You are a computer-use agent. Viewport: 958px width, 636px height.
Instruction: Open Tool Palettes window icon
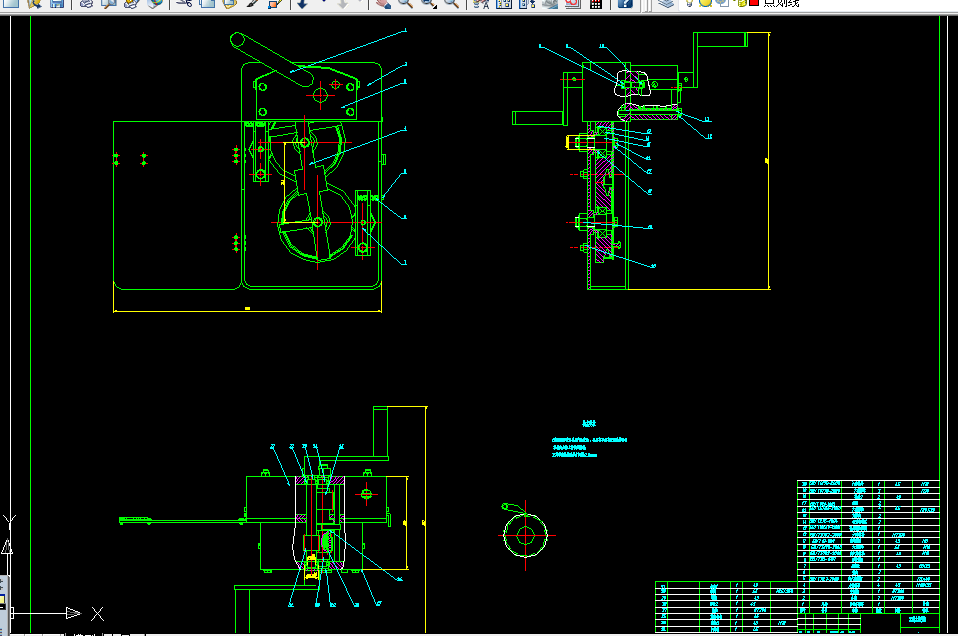coord(527,3)
